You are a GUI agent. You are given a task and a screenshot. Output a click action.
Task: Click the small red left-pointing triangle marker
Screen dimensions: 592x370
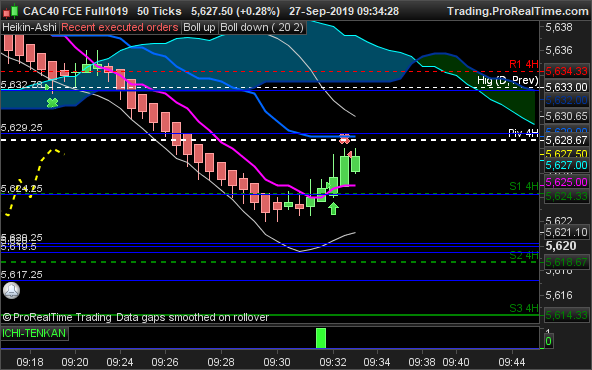350,154
